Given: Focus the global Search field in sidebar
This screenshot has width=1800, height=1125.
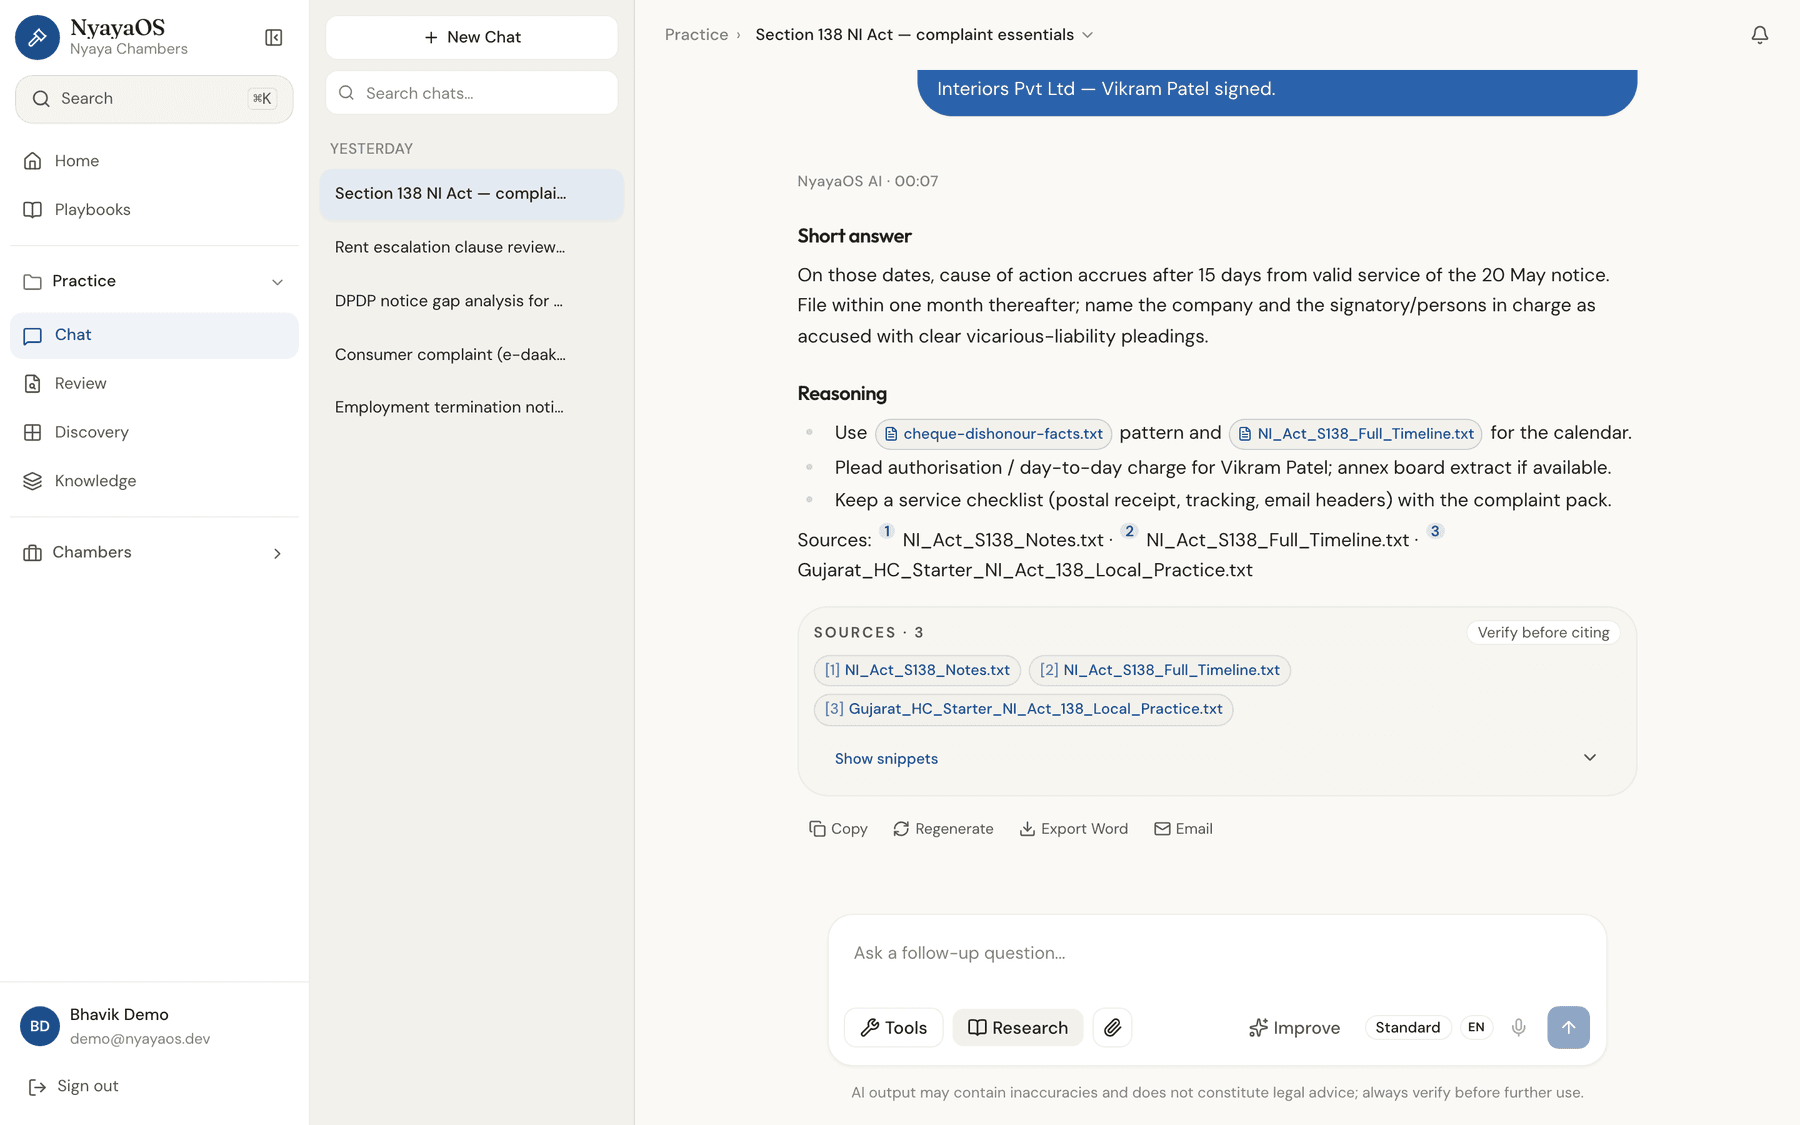Looking at the screenshot, I should (154, 99).
